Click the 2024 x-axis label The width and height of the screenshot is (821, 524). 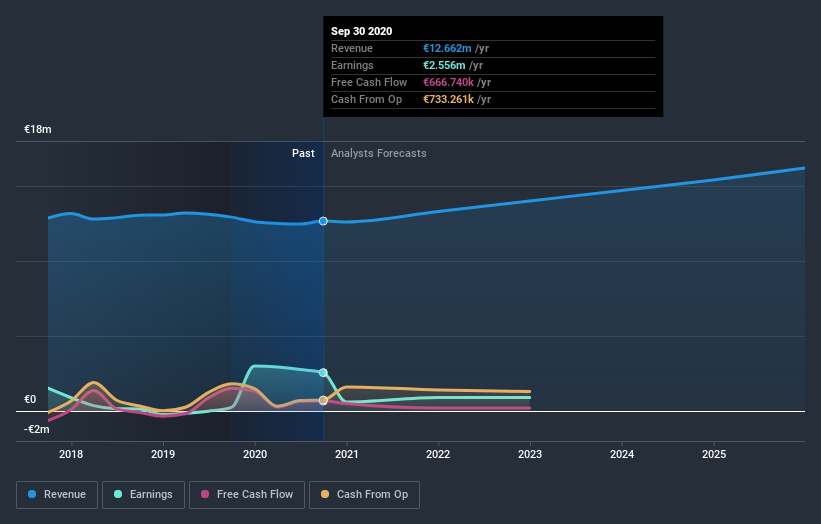click(x=622, y=454)
